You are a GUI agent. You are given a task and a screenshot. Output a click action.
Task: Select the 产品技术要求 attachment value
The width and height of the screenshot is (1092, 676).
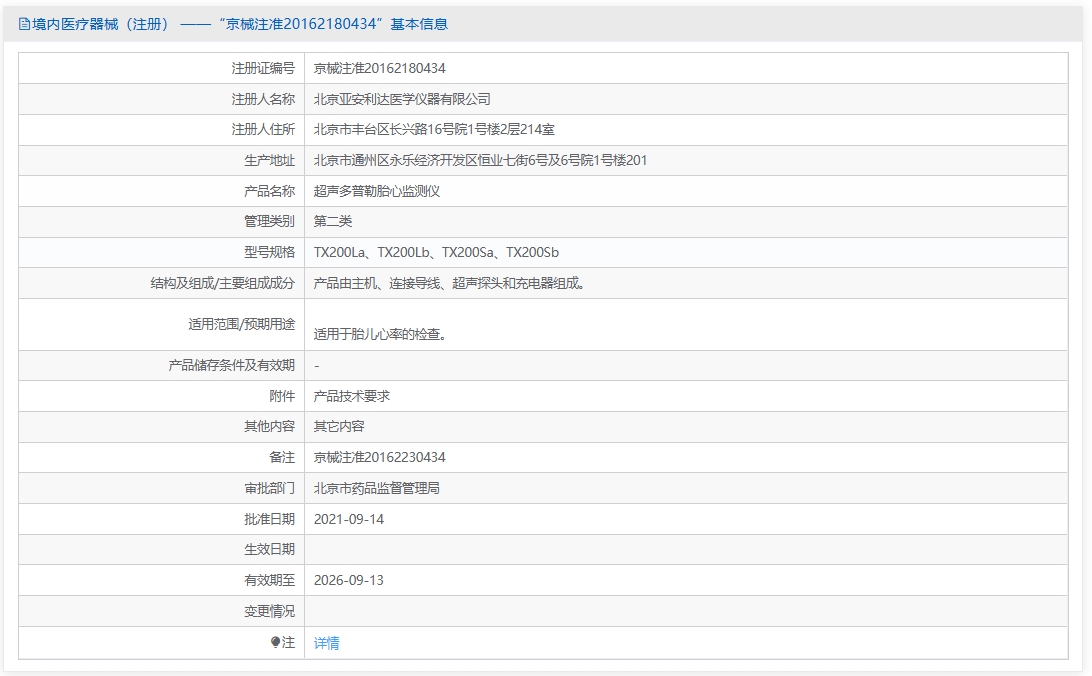coord(352,396)
